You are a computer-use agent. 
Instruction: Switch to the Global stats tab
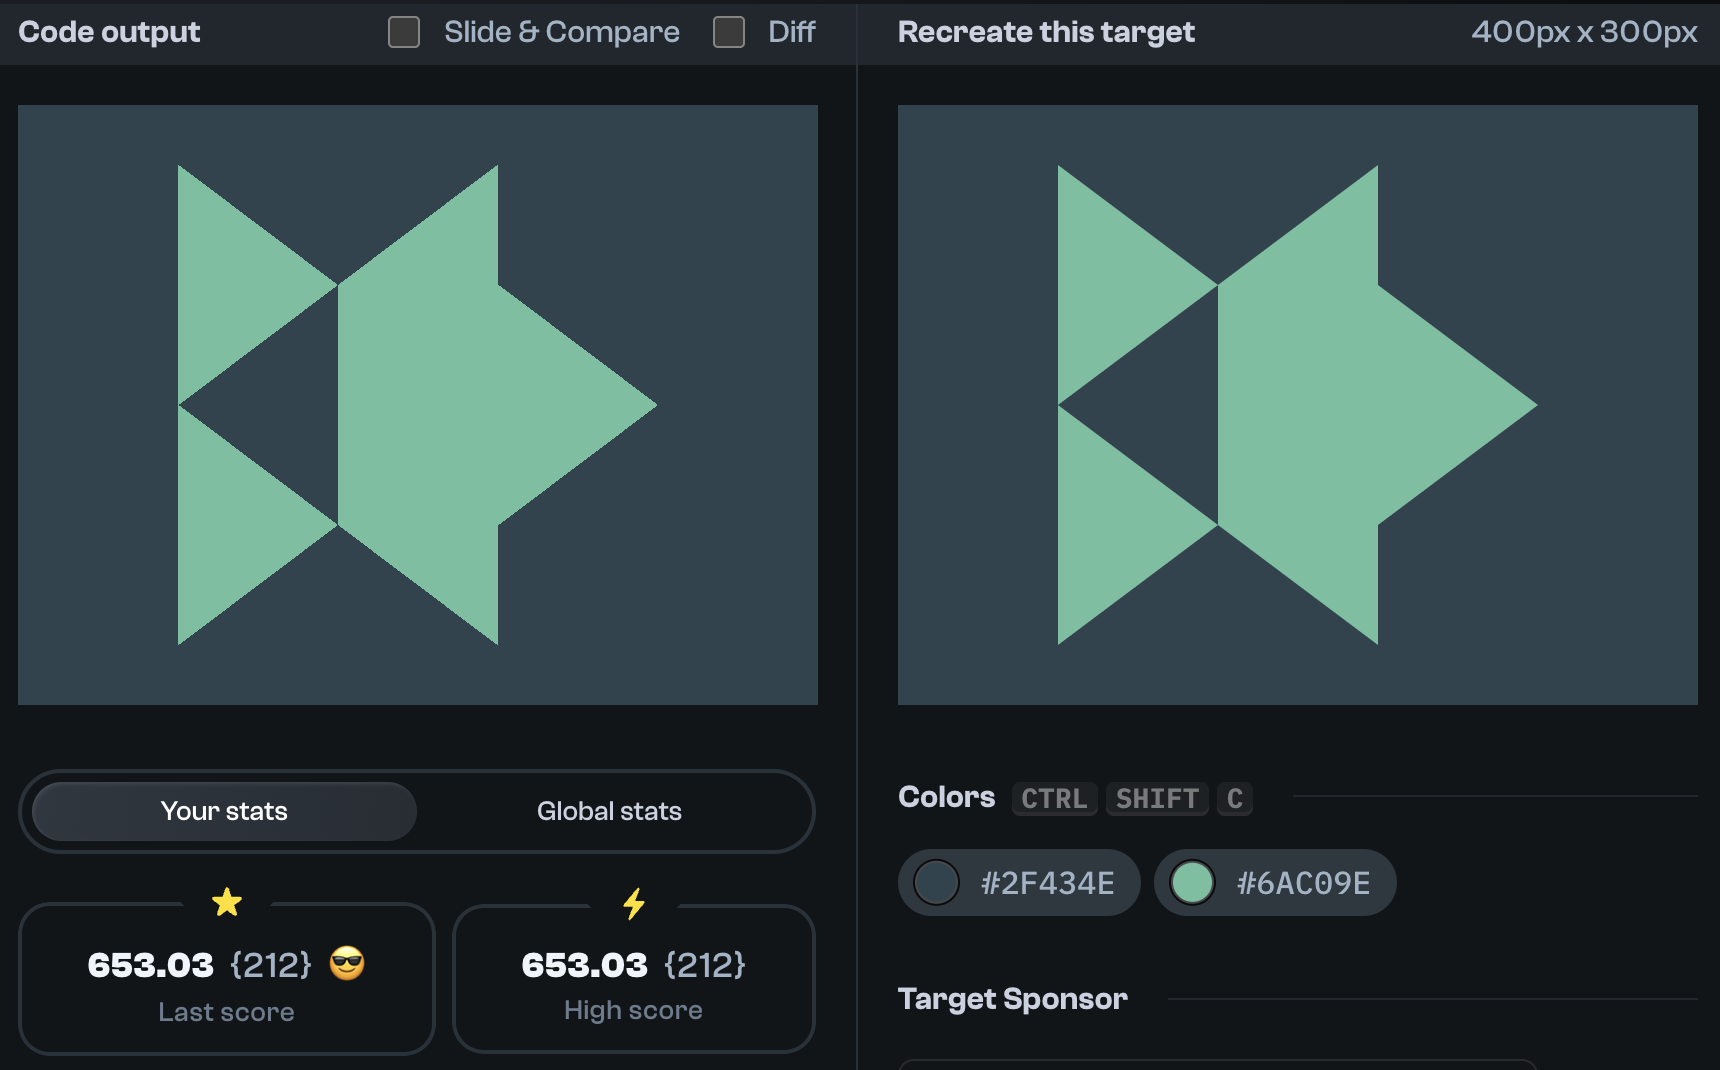(609, 811)
